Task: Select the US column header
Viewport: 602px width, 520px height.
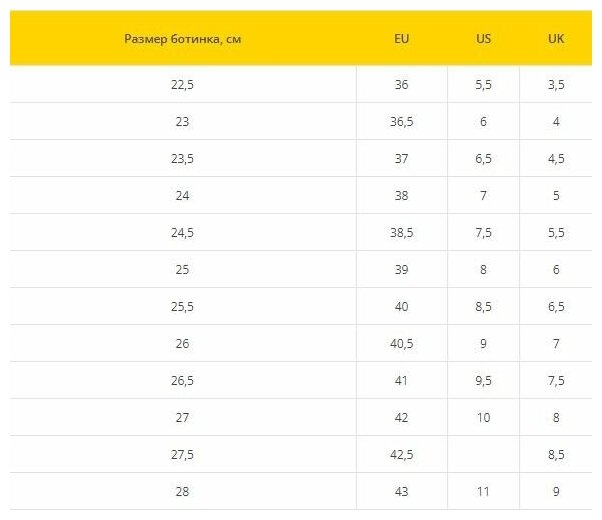Action: coord(483,39)
